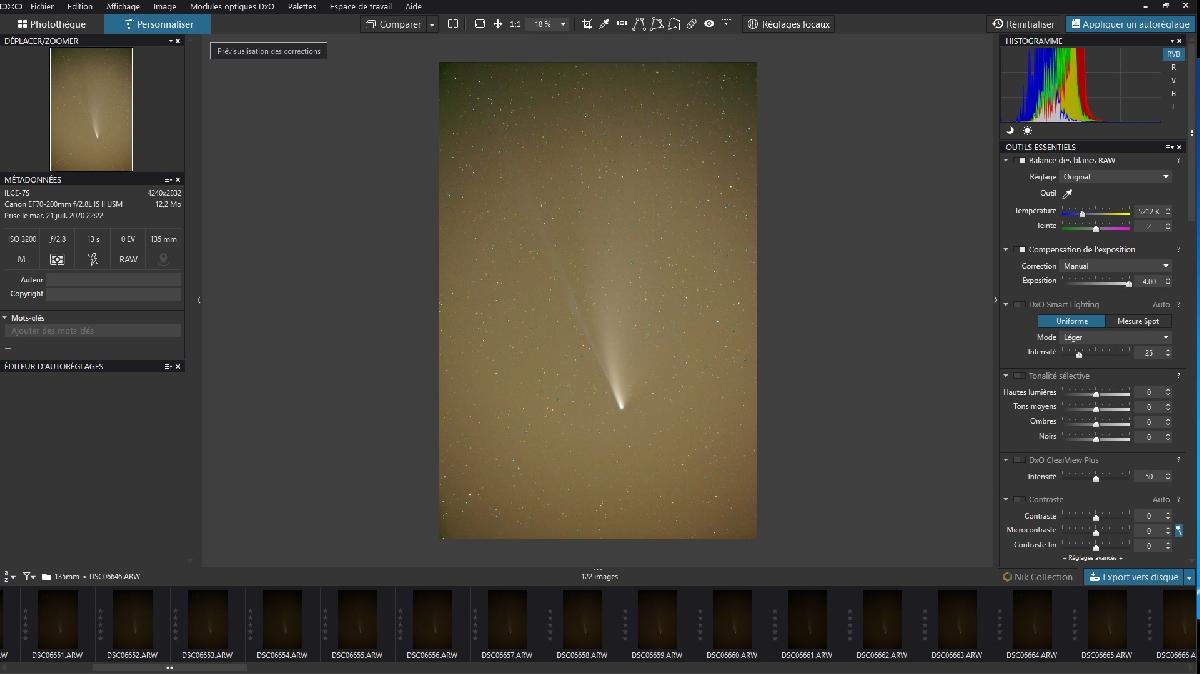This screenshot has height=674, width=1200.
Task: Click the Teinte slider handle
Action: [1096, 228]
